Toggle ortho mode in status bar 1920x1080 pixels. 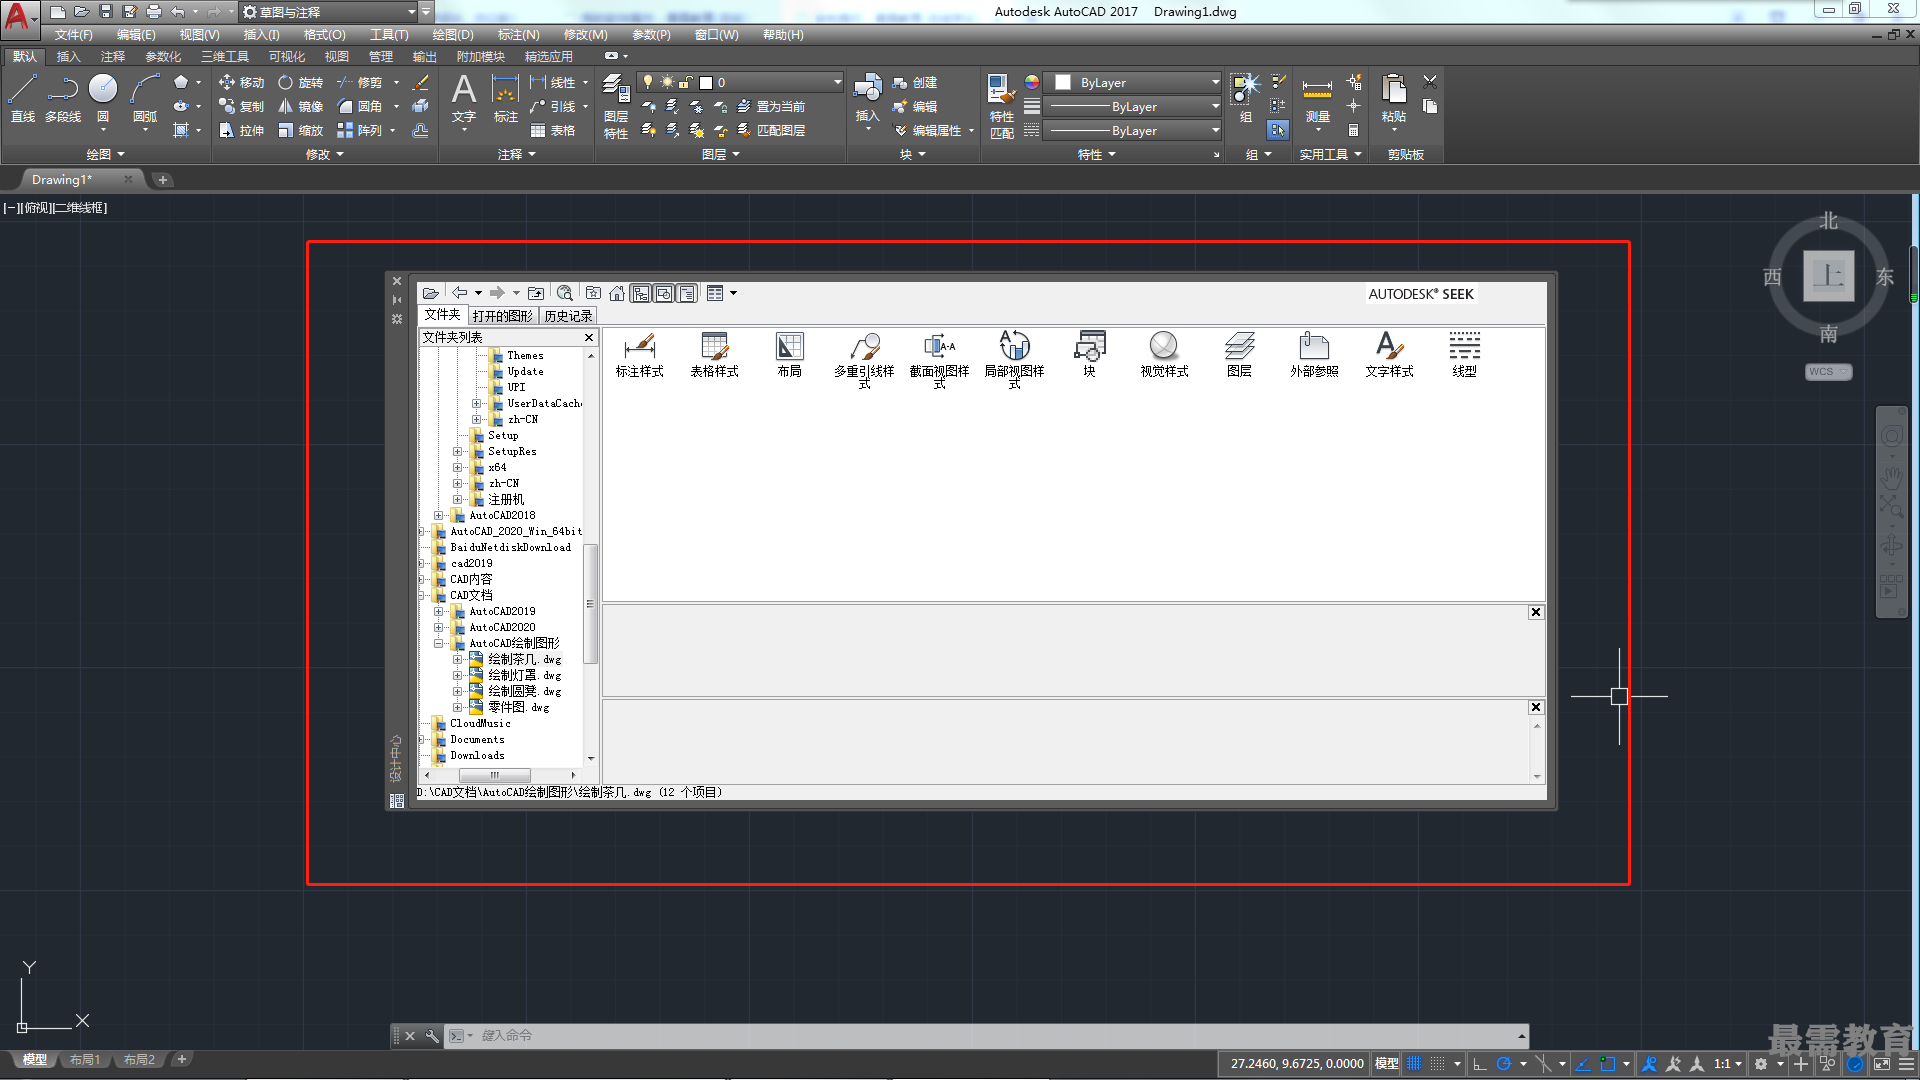pos(1479,1064)
